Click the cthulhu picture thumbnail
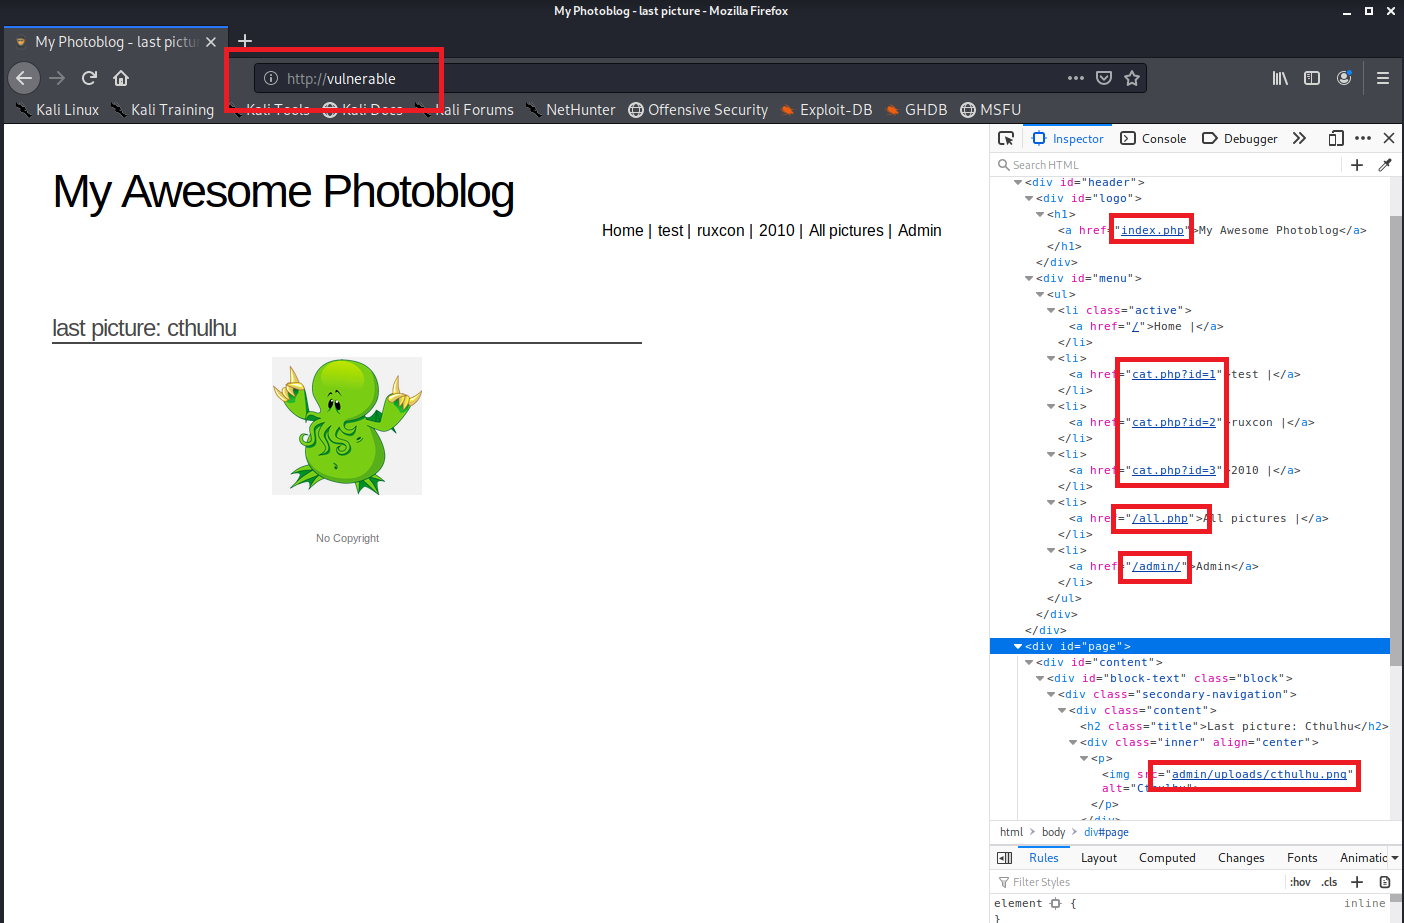 coord(347,426)
